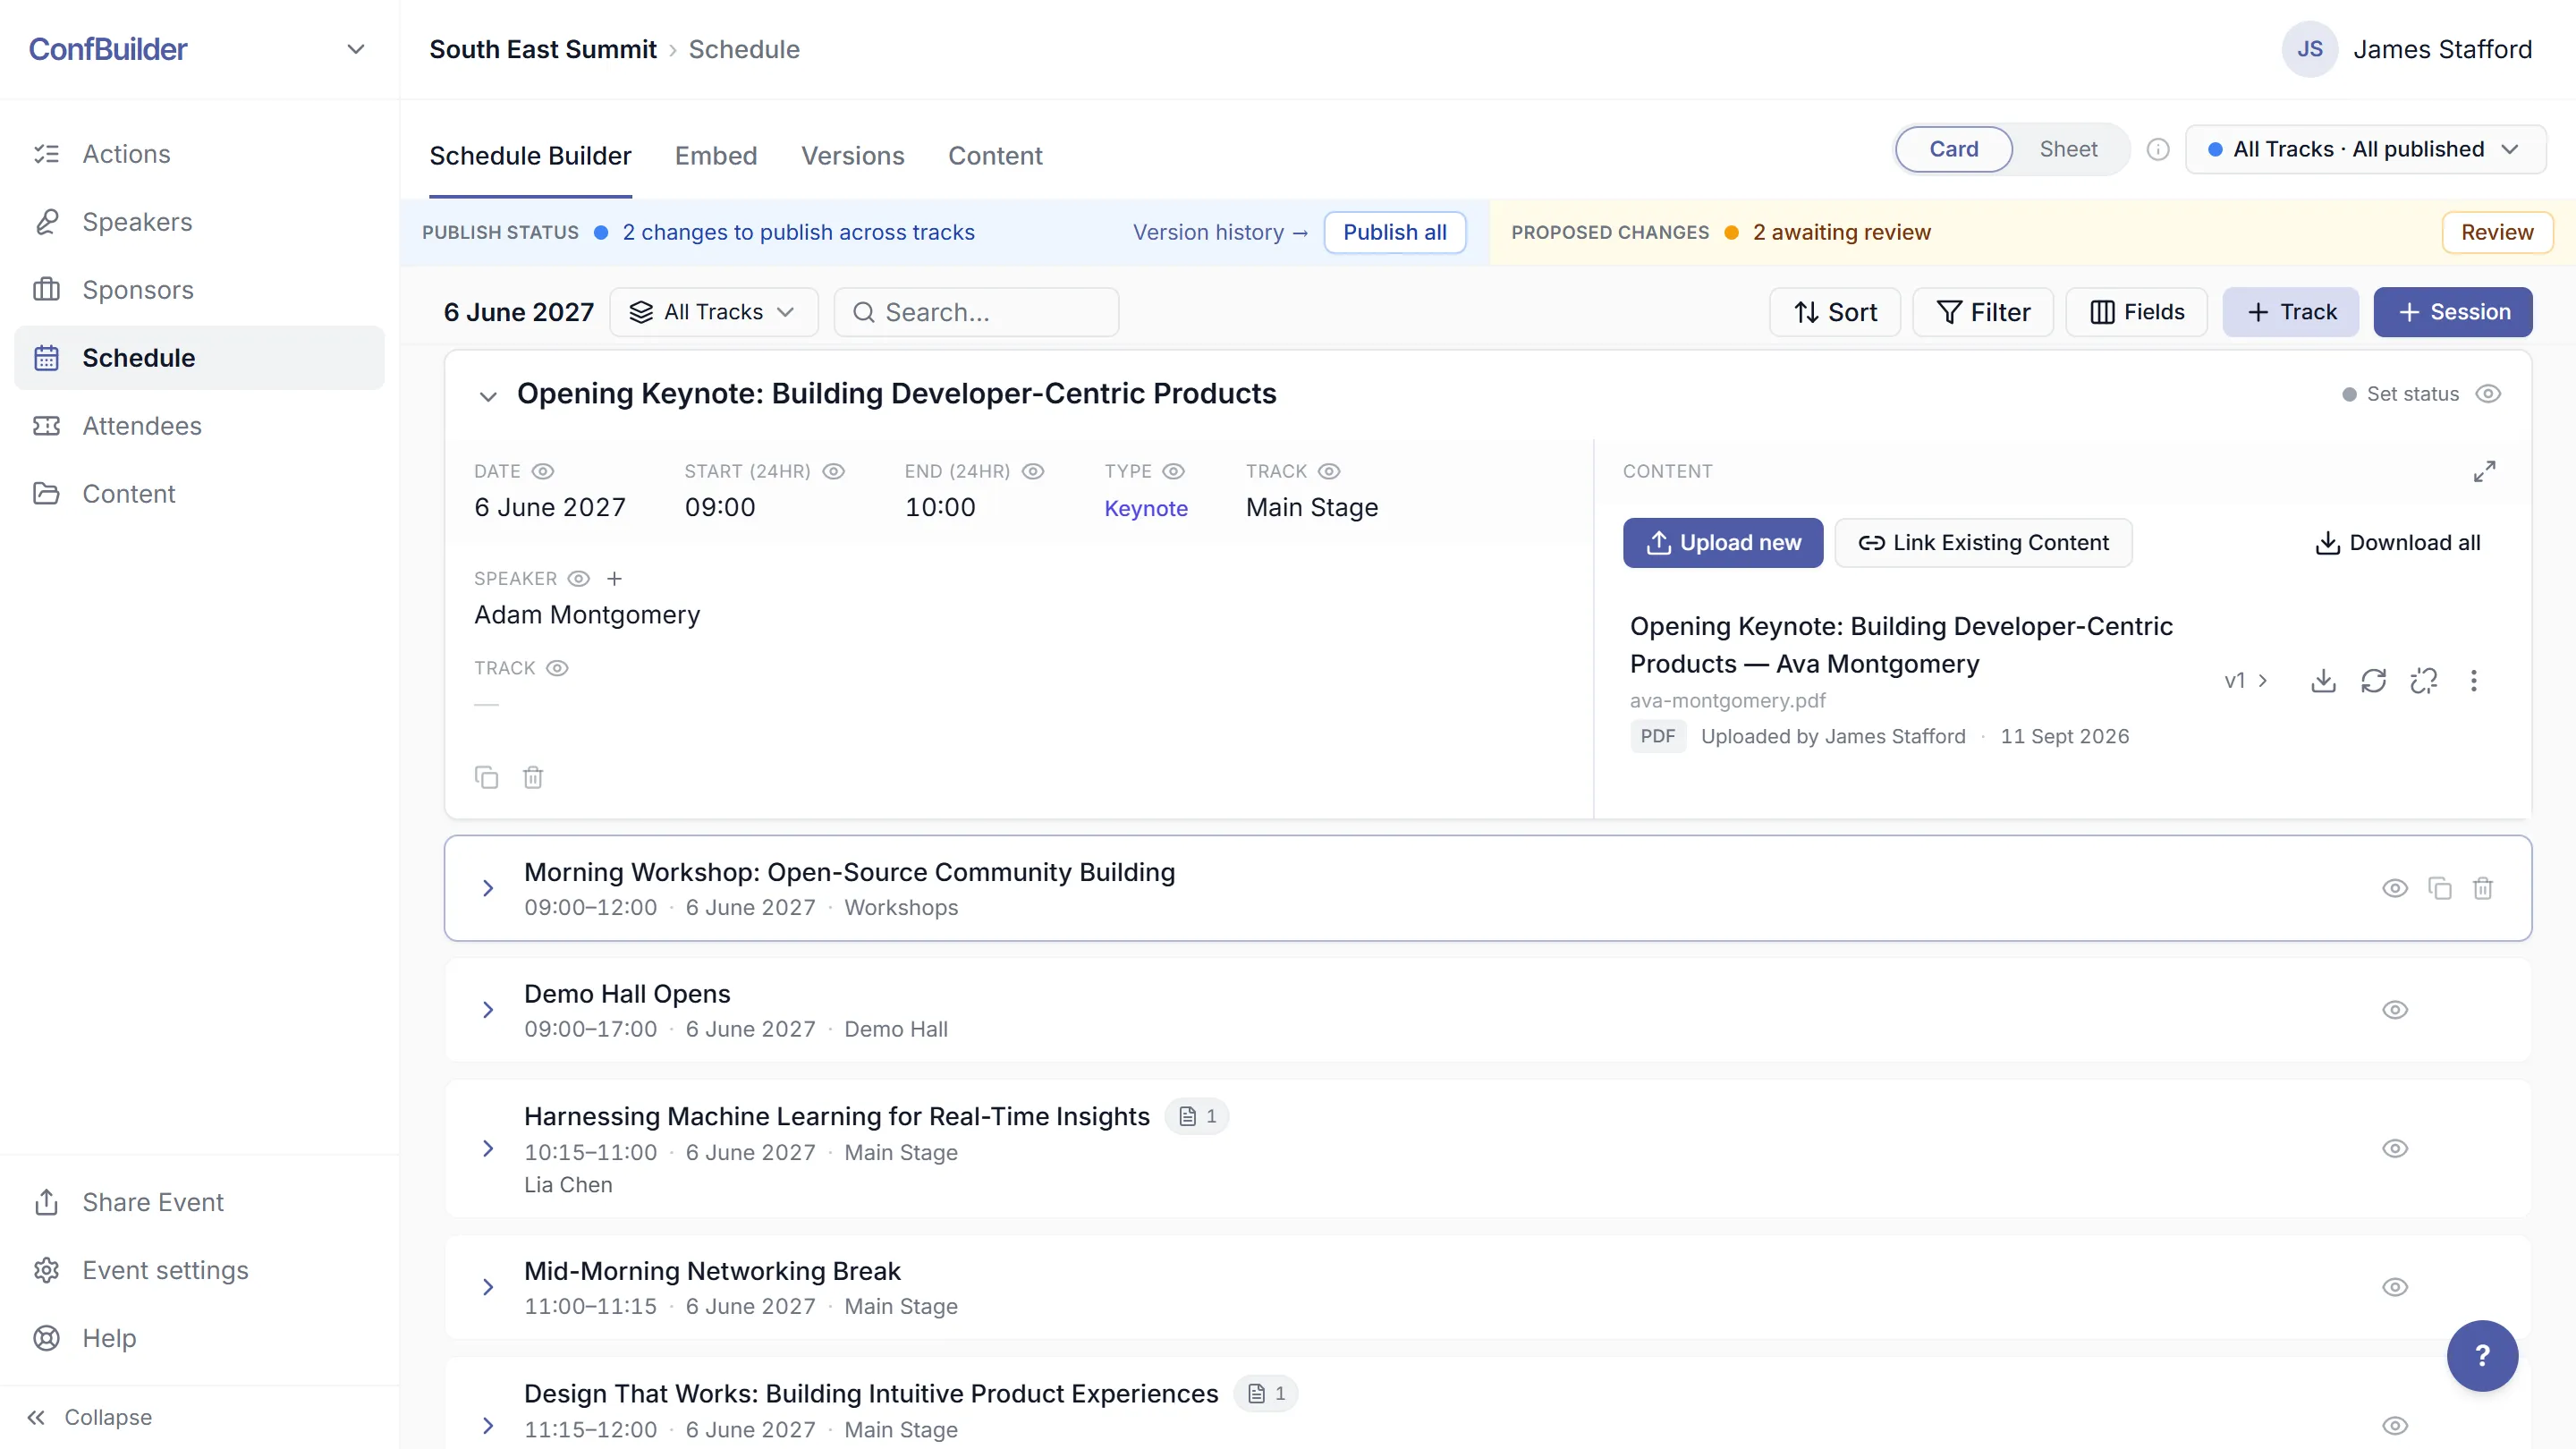Open the All Tracks · All published dropdown
The image size is (2576, 1449).
point(2365,149)
